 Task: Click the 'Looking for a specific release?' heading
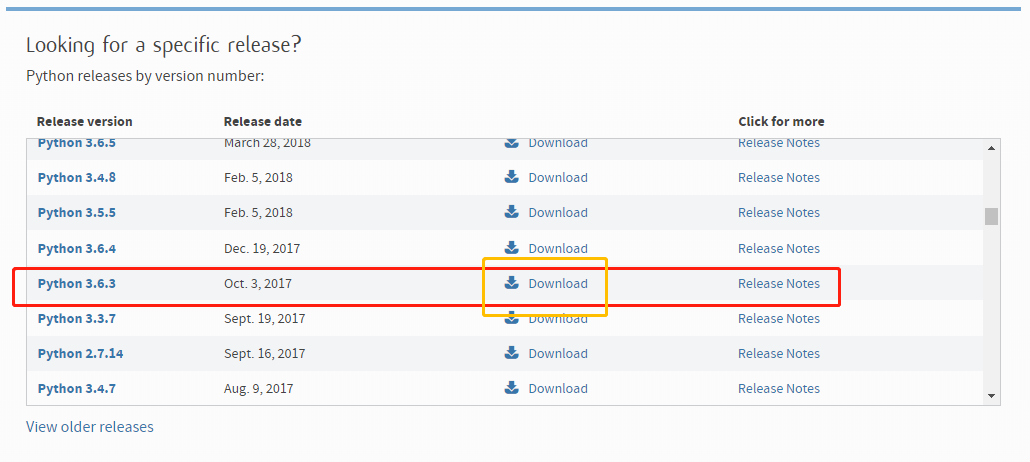click(x=164, y=45)
